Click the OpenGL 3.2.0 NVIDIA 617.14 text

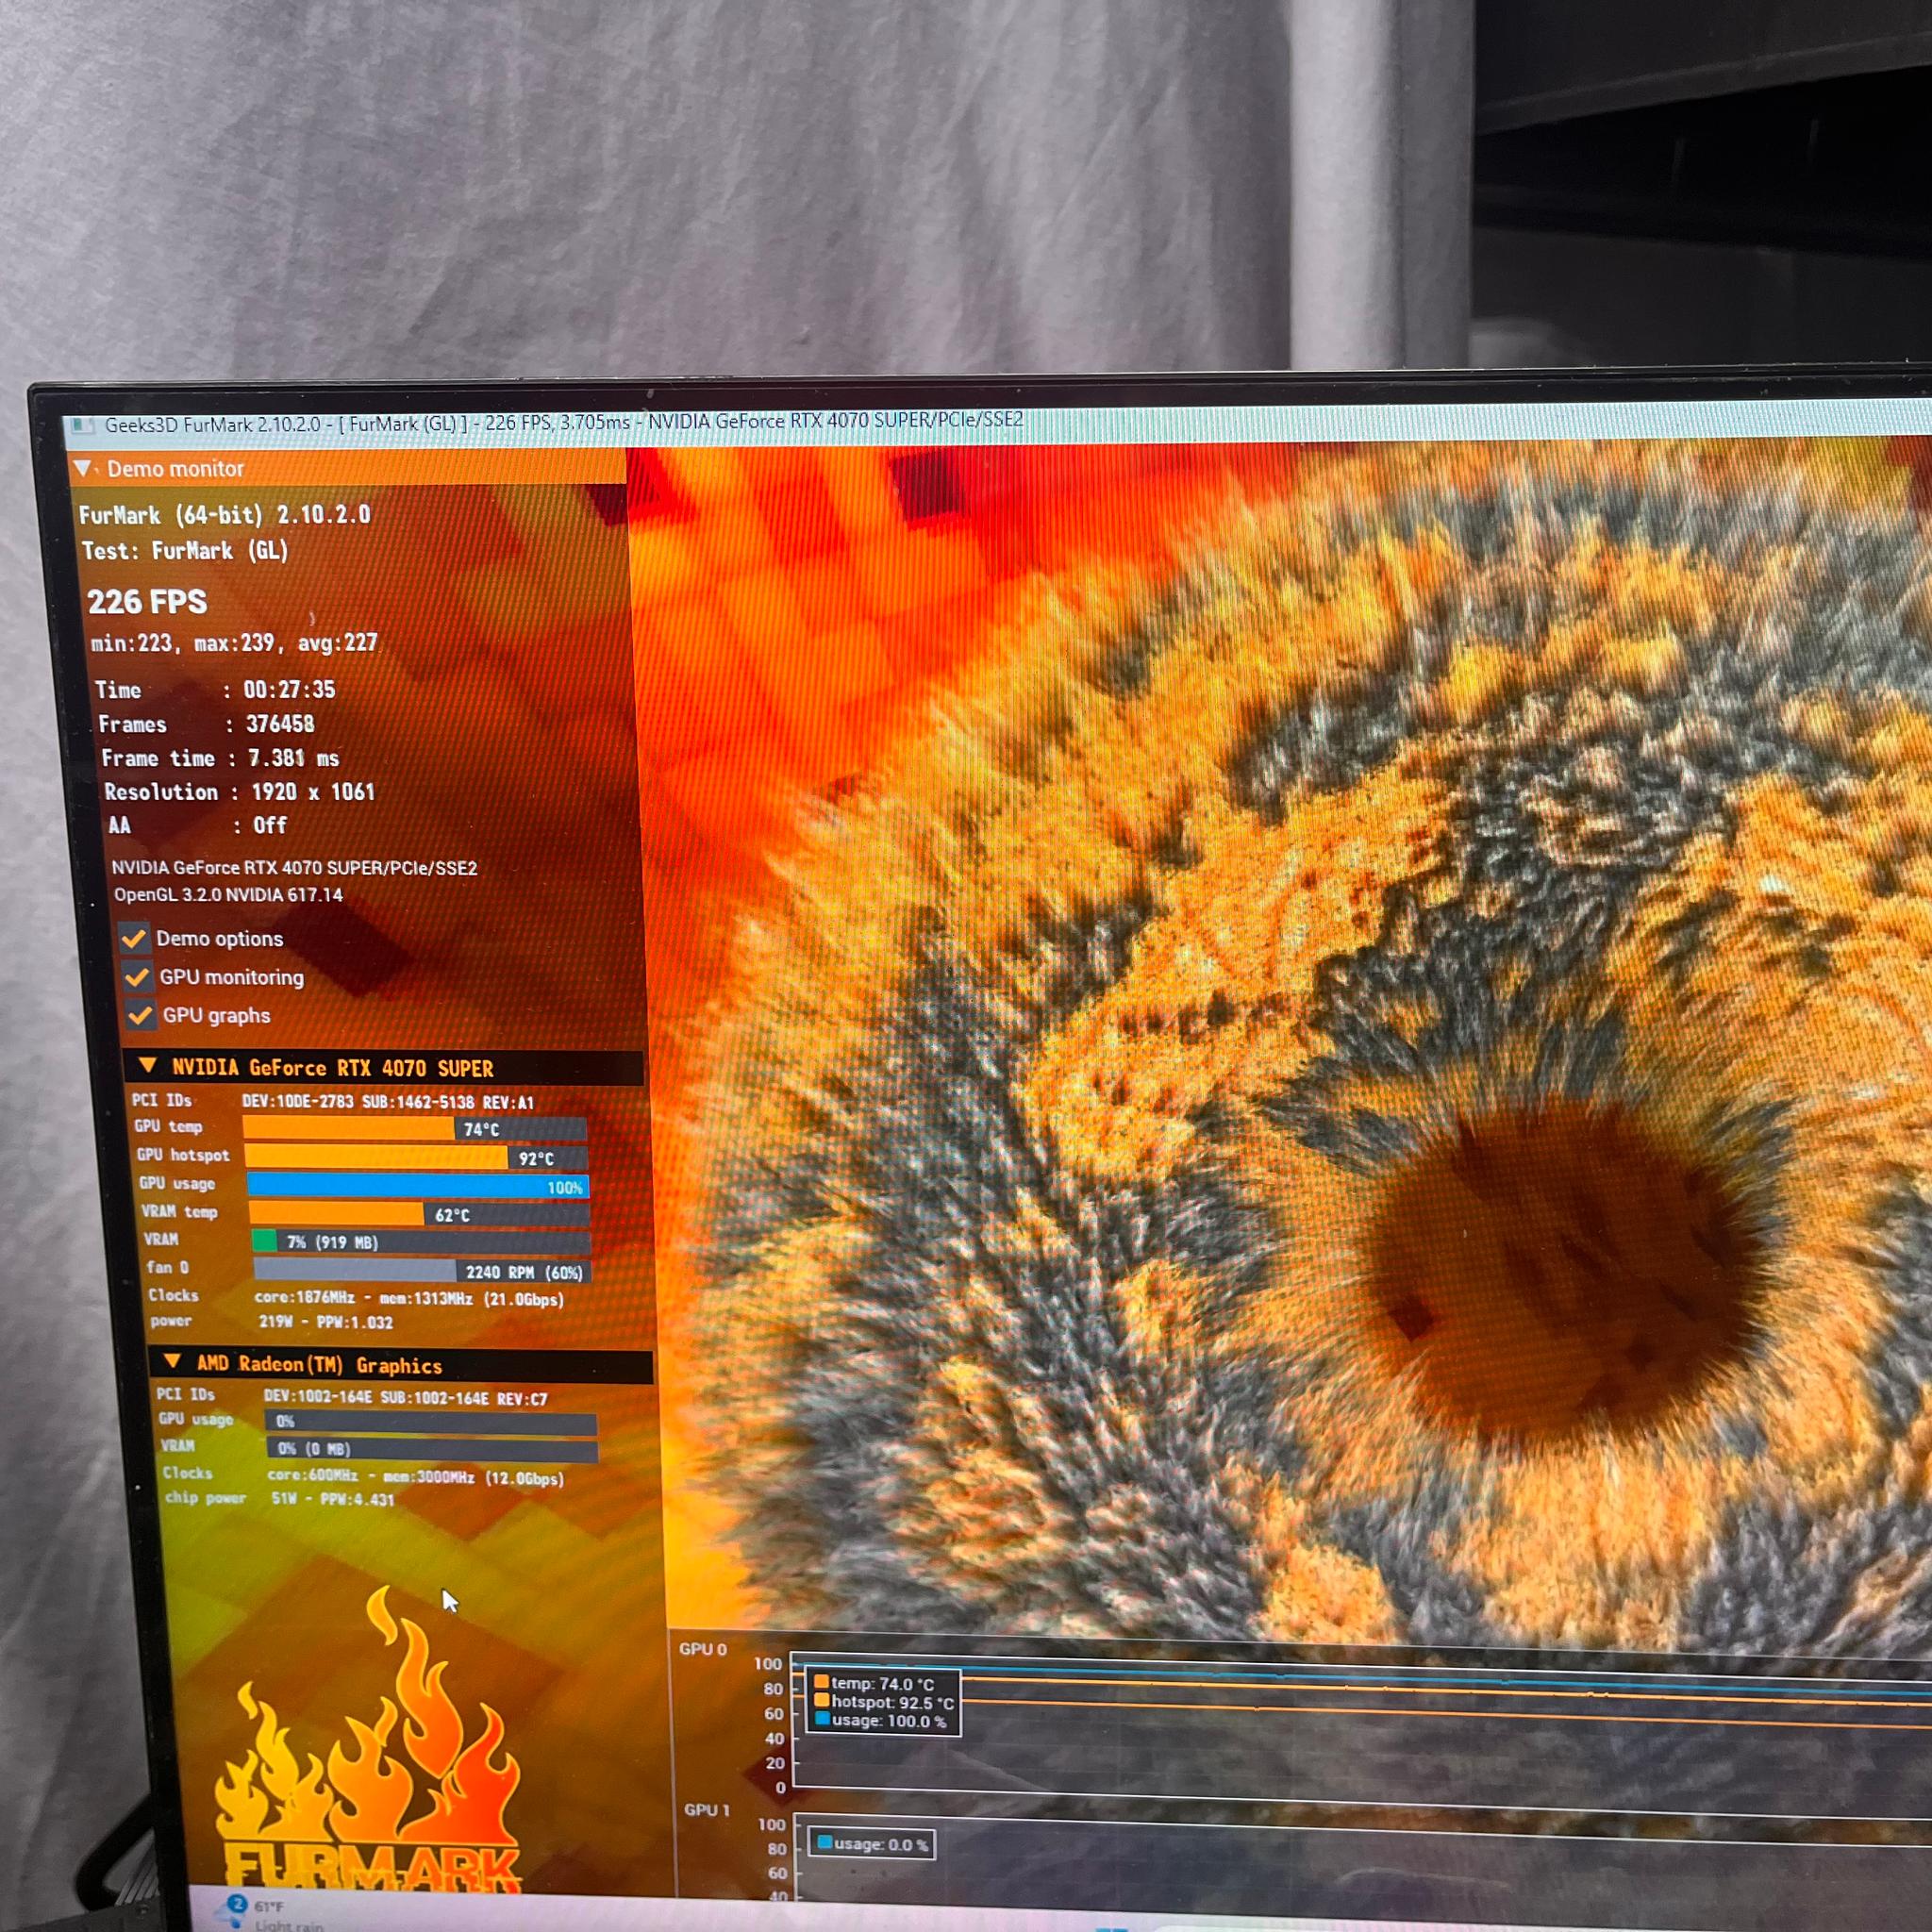(x=228, y=895)
